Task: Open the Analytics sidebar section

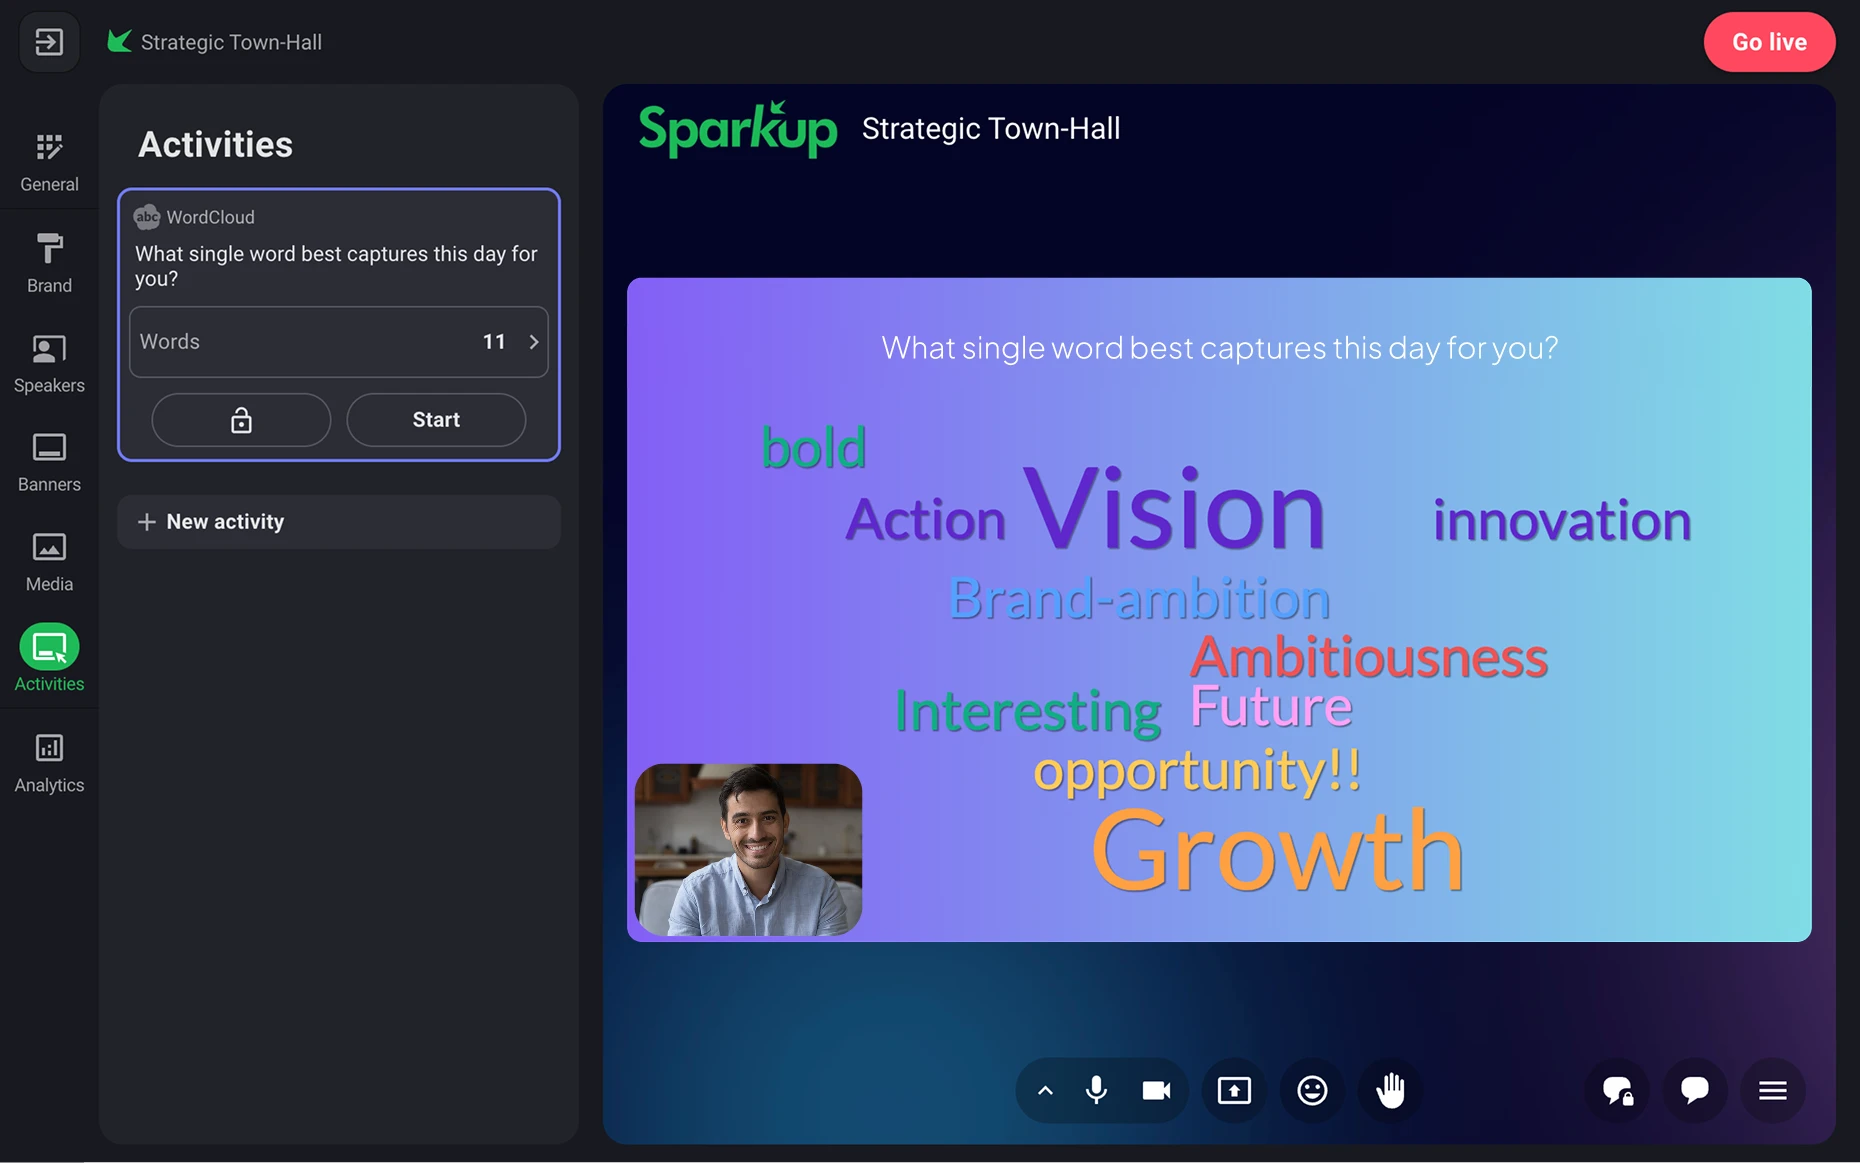Action: (x=49, y=763)
